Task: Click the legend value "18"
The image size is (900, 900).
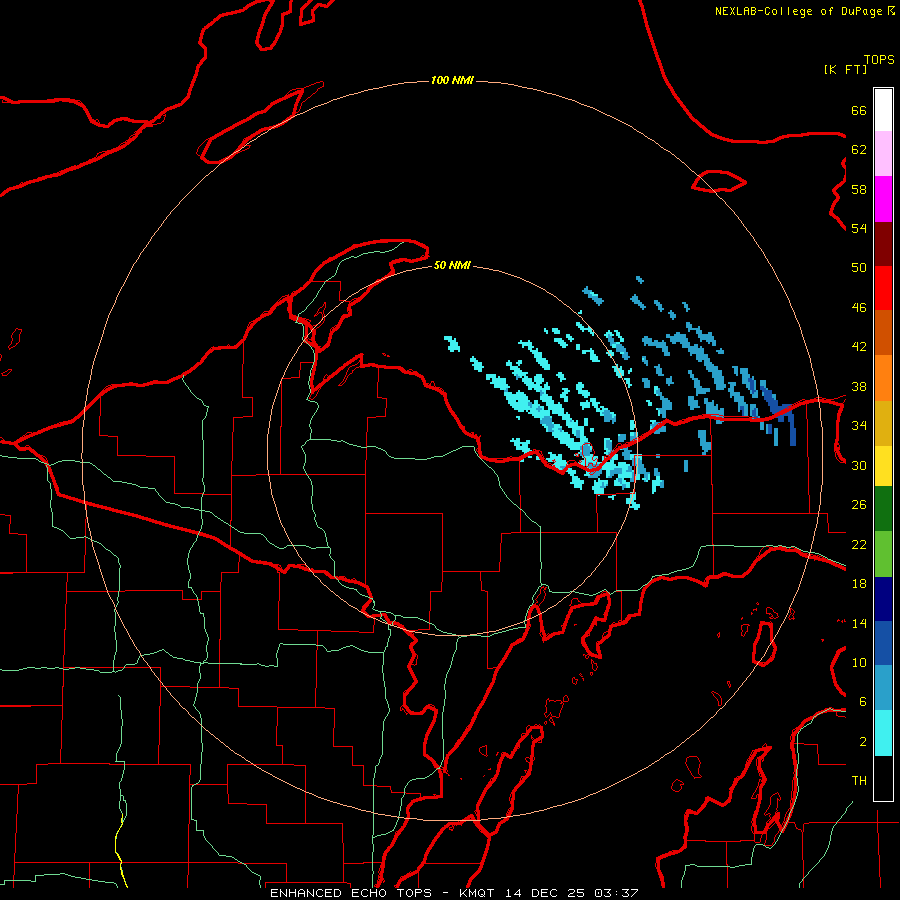Action: (x=859, y=584)
